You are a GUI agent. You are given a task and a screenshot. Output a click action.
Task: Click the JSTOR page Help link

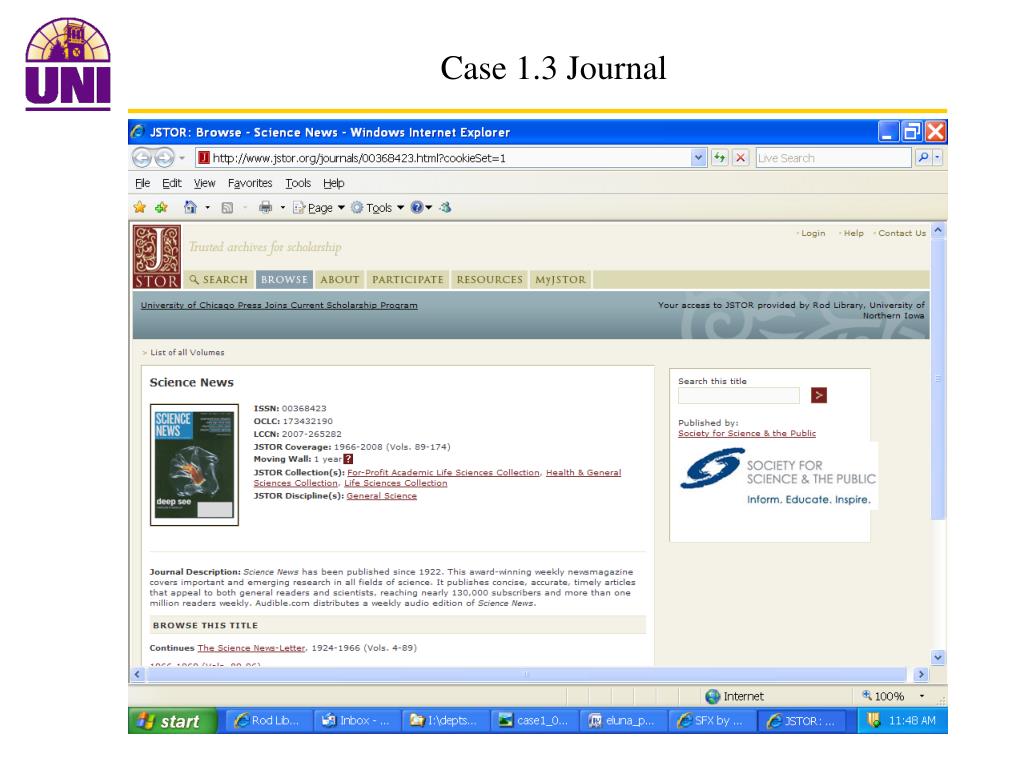coord(854,233)
